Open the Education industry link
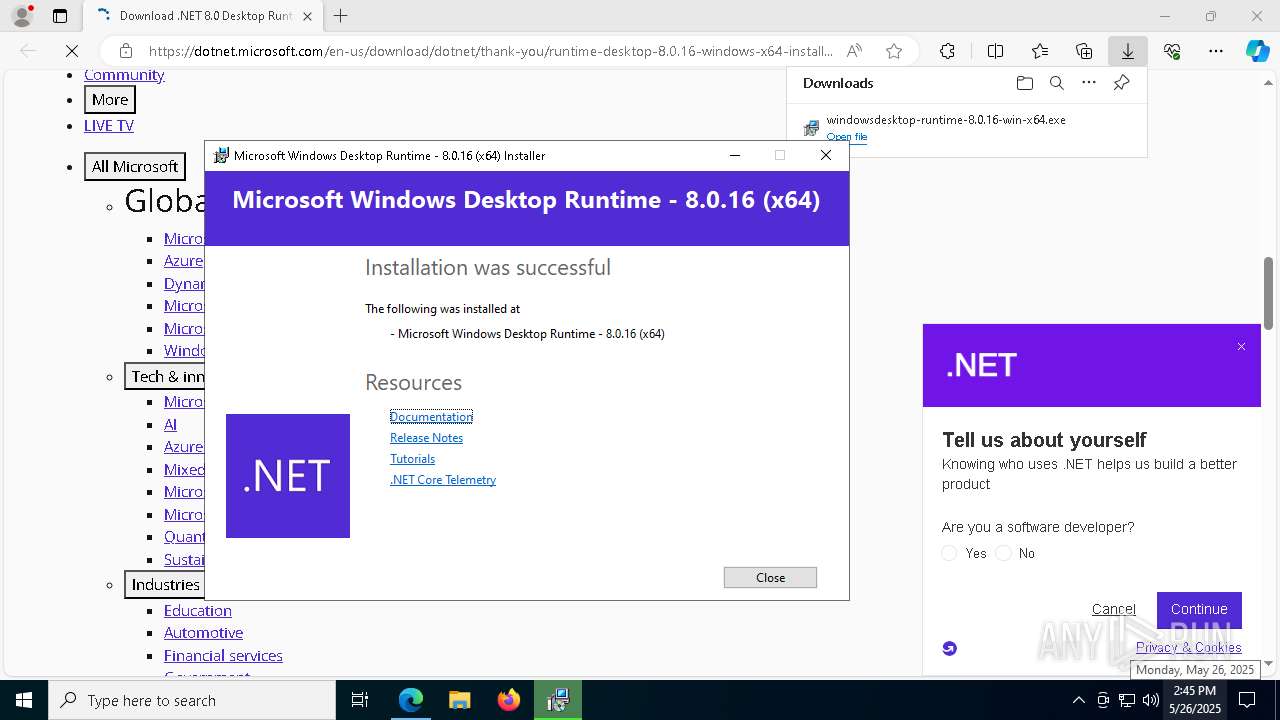The width and height of the screenshot is (1280, 720). pyautogui.click(x=198, y=610)
